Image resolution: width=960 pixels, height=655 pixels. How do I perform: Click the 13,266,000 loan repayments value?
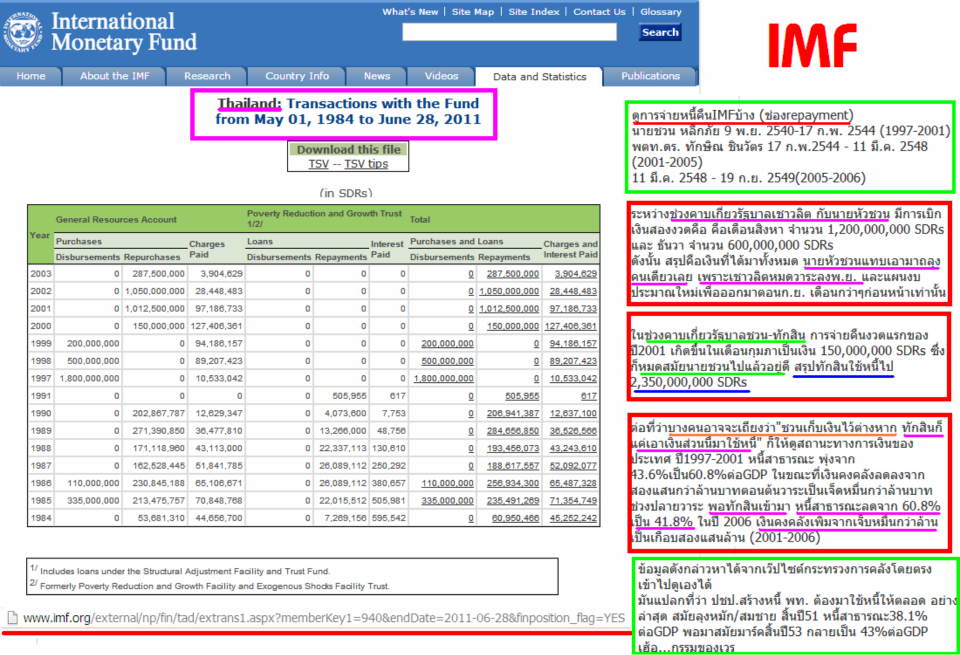point(343,432)
